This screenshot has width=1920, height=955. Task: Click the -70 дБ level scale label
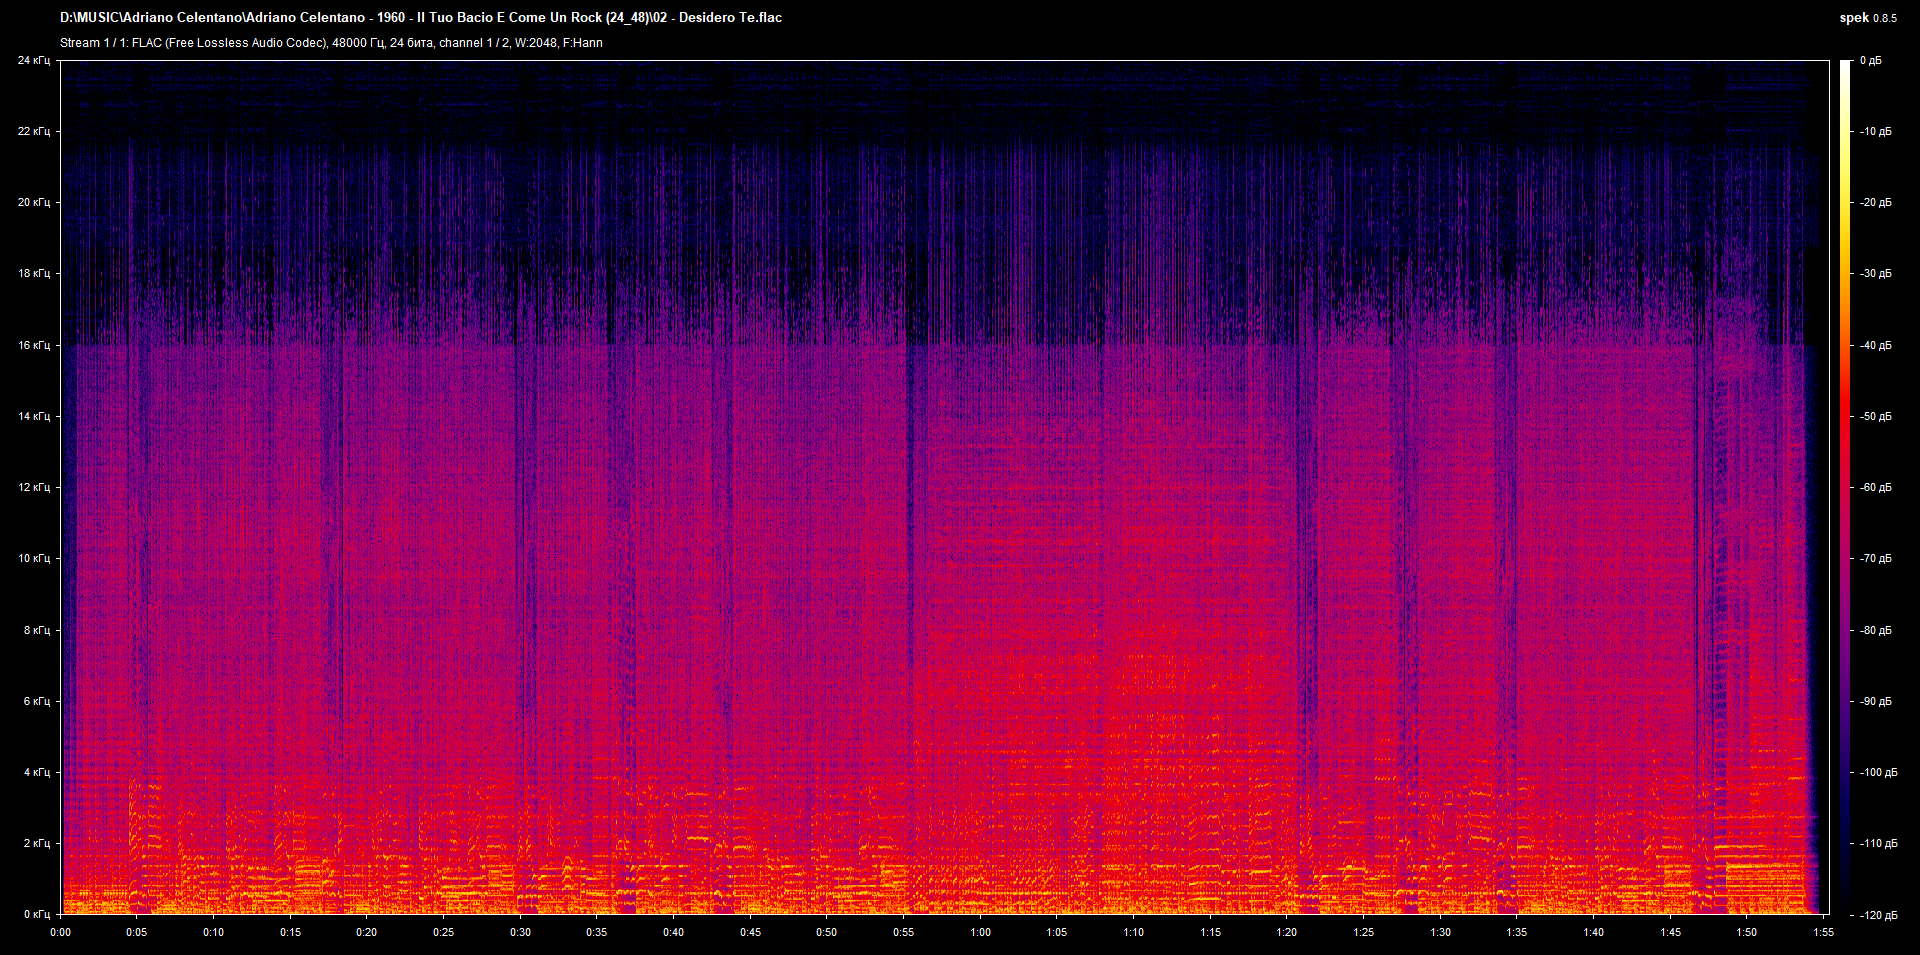[1875, 559]
